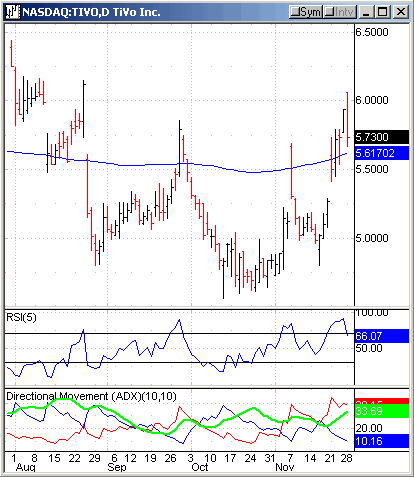This screenshot has height=477, width=414.
Task: Click the title text NASDAQ:TIVO,D TiVo Inc.
Action: 91,12
